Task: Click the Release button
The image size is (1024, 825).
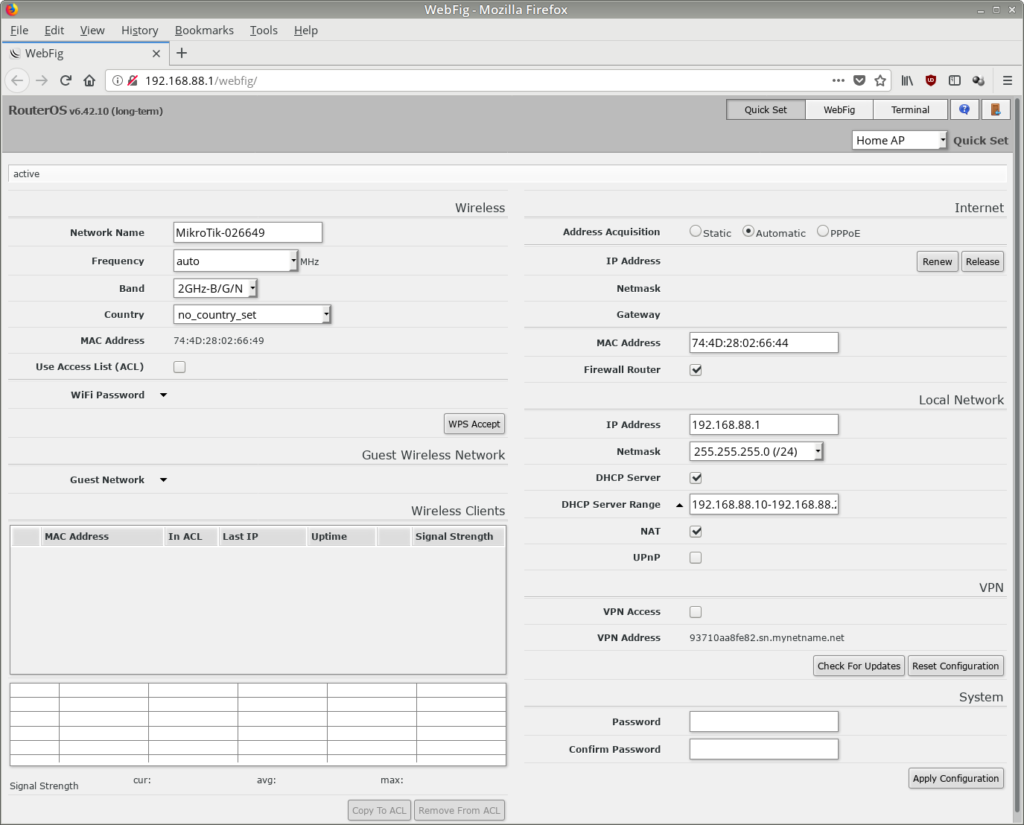Action: 982,261
